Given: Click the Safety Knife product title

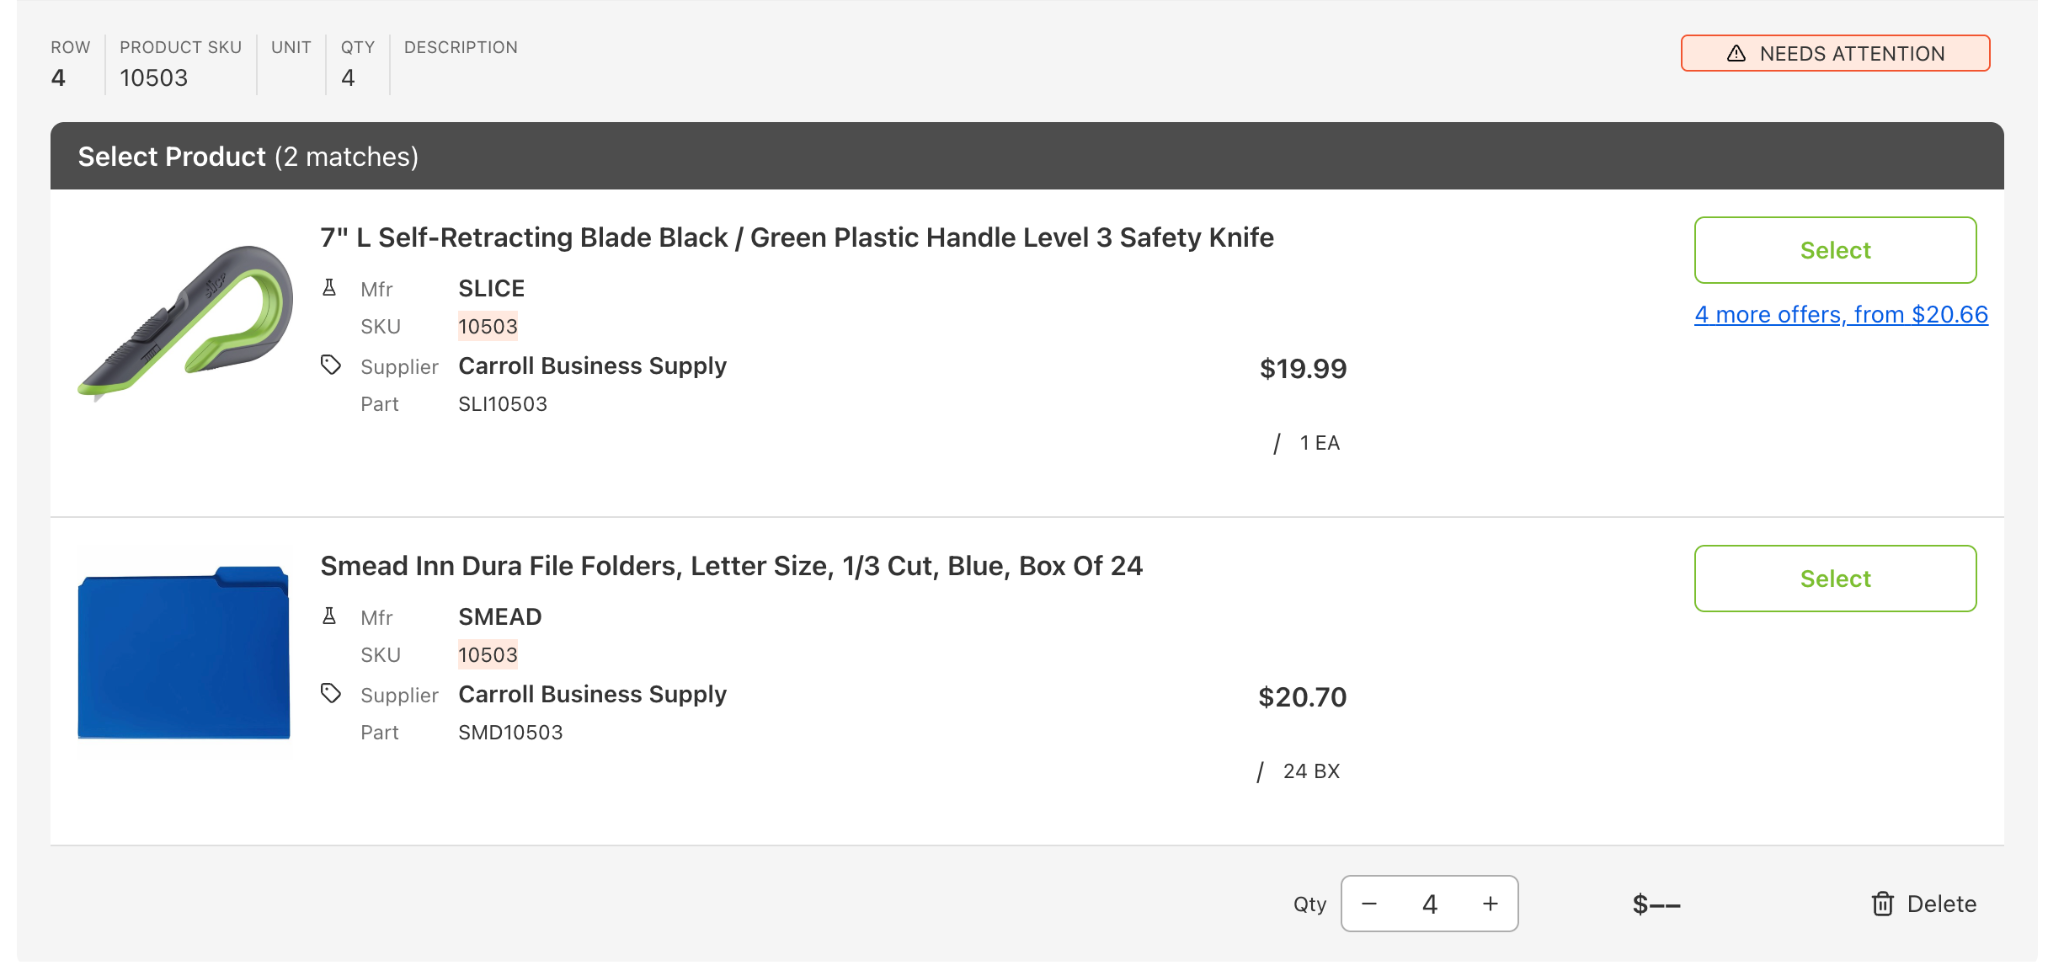Looking at the screenshot, I should click(x=797, y=238).
